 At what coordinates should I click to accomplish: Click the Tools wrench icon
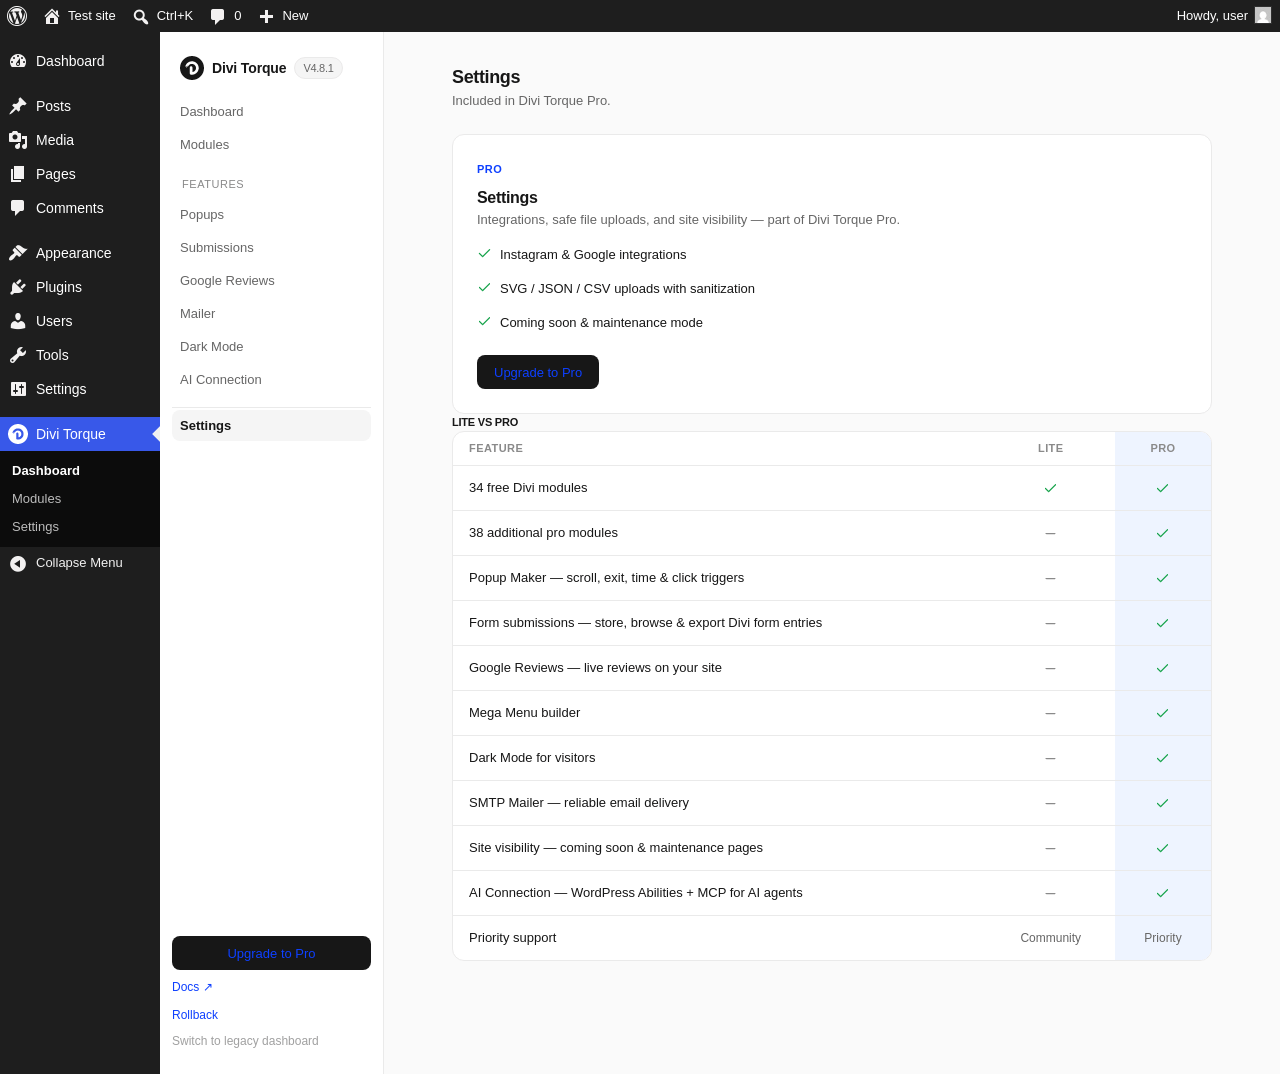click(18, 355)
